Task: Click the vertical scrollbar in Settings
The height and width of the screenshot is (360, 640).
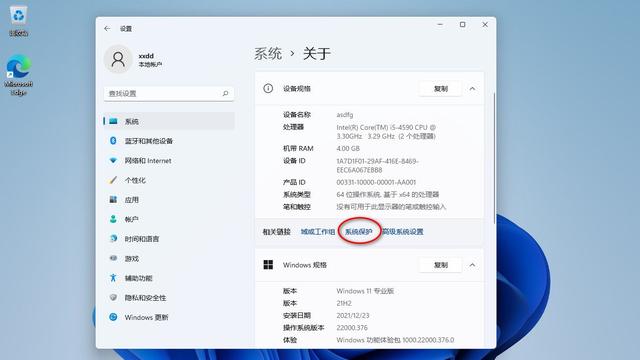Action: coord(494,158)
